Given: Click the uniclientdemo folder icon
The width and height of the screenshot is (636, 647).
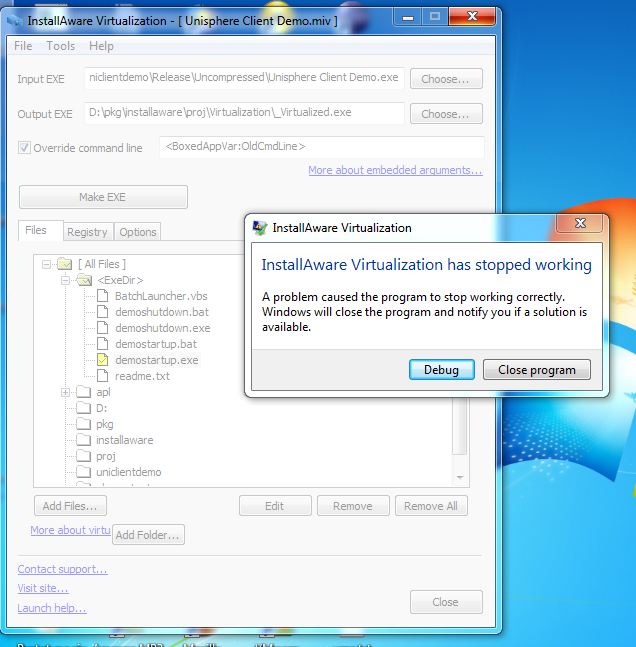Looking at the screenshot, I should (83, 472).
